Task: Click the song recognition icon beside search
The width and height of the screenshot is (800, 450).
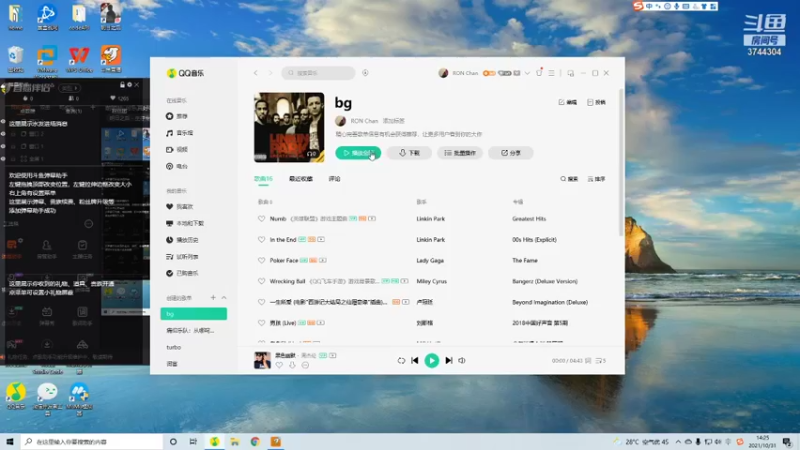Action: [x=365, y=73]
